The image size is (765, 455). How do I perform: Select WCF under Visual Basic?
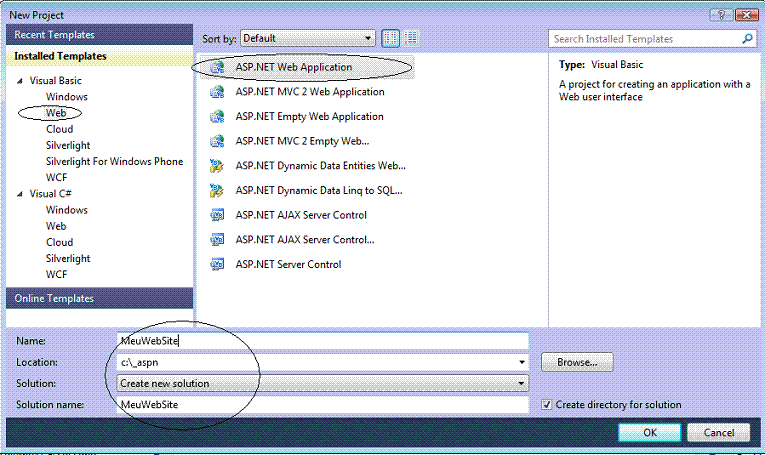point(56,178)
